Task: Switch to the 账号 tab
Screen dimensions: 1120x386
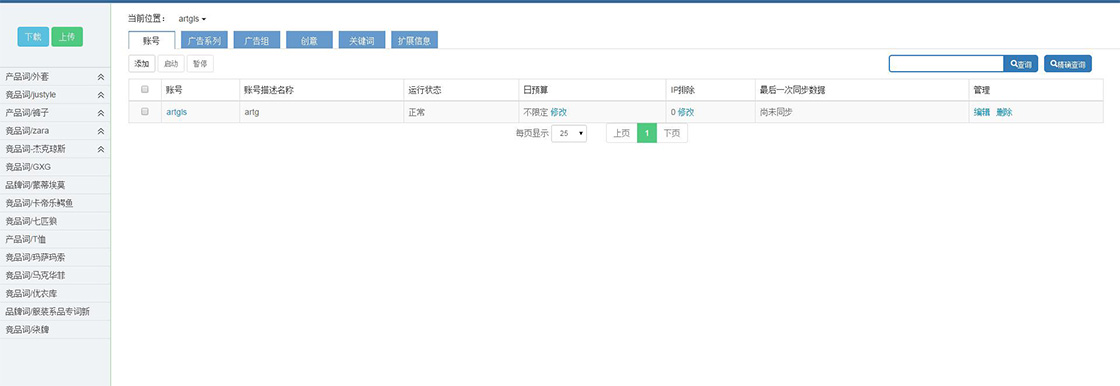Action: coord(151,41)
